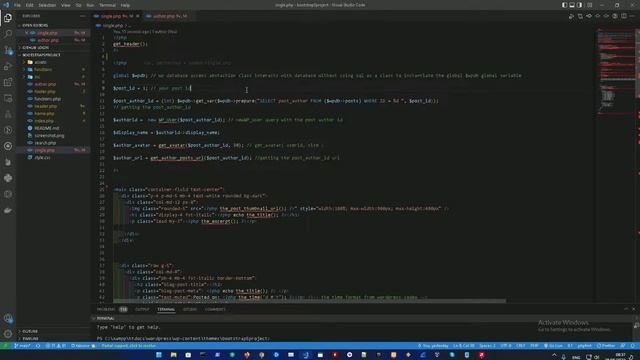The image size is (640, 360).
Task: Close the bottom panel with X icon
Action: click(x=633, y=309)
